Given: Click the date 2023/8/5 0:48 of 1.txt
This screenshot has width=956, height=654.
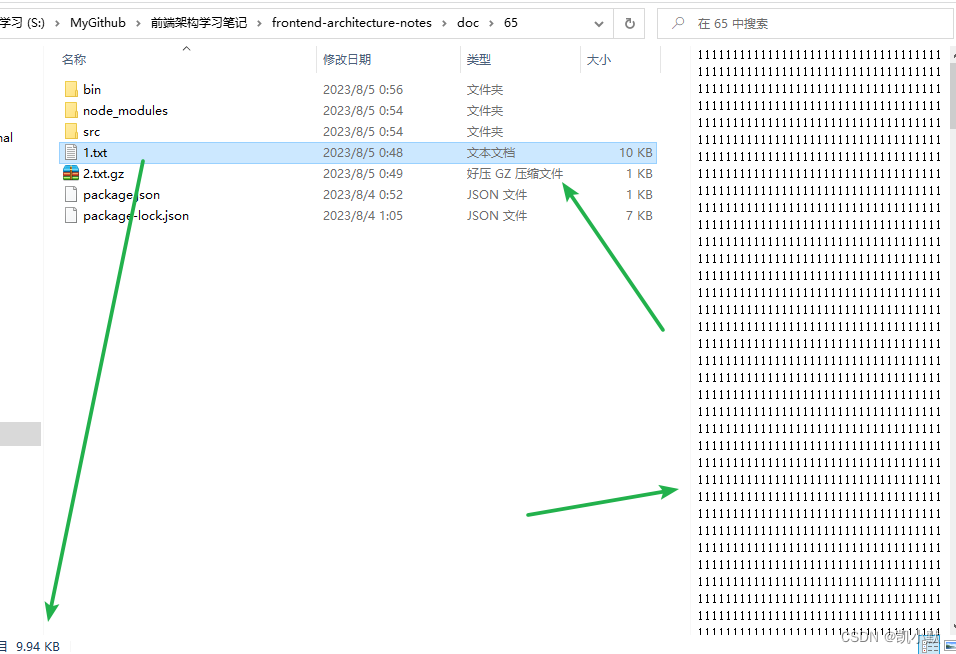Looking at the screenshot, I should 363,152.
